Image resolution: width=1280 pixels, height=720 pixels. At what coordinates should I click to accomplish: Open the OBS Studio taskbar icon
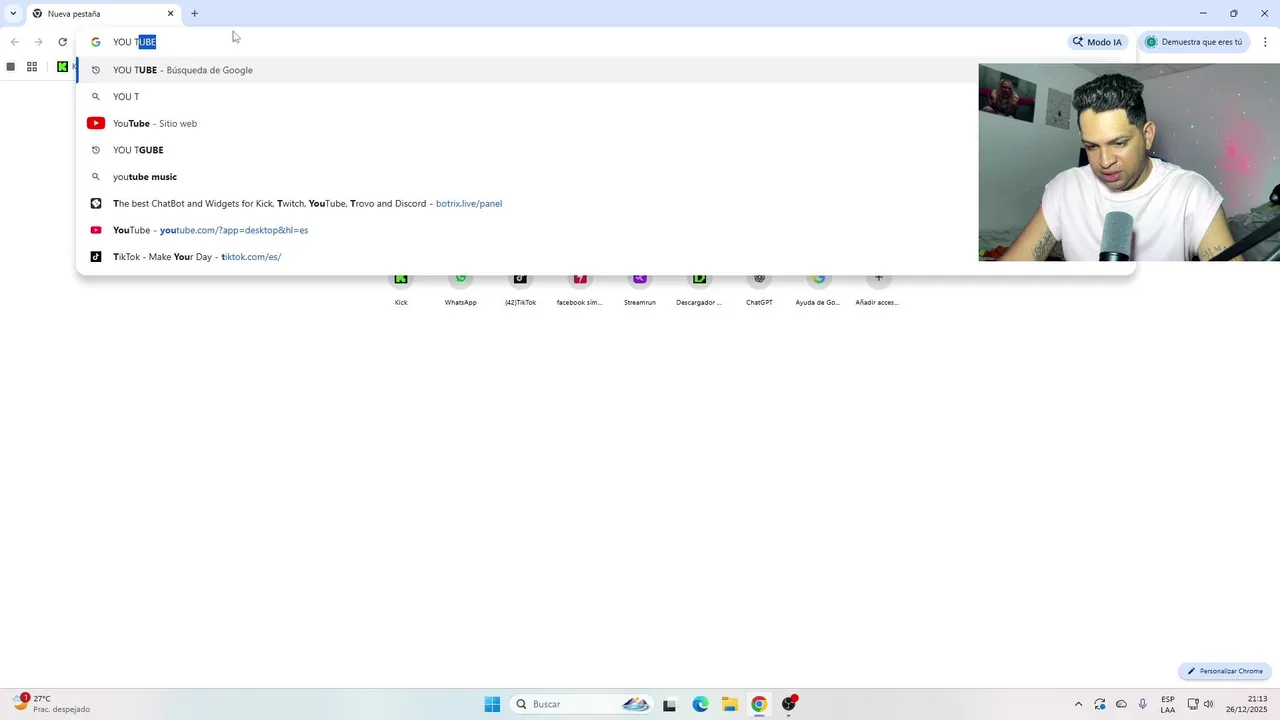(789, 704)
